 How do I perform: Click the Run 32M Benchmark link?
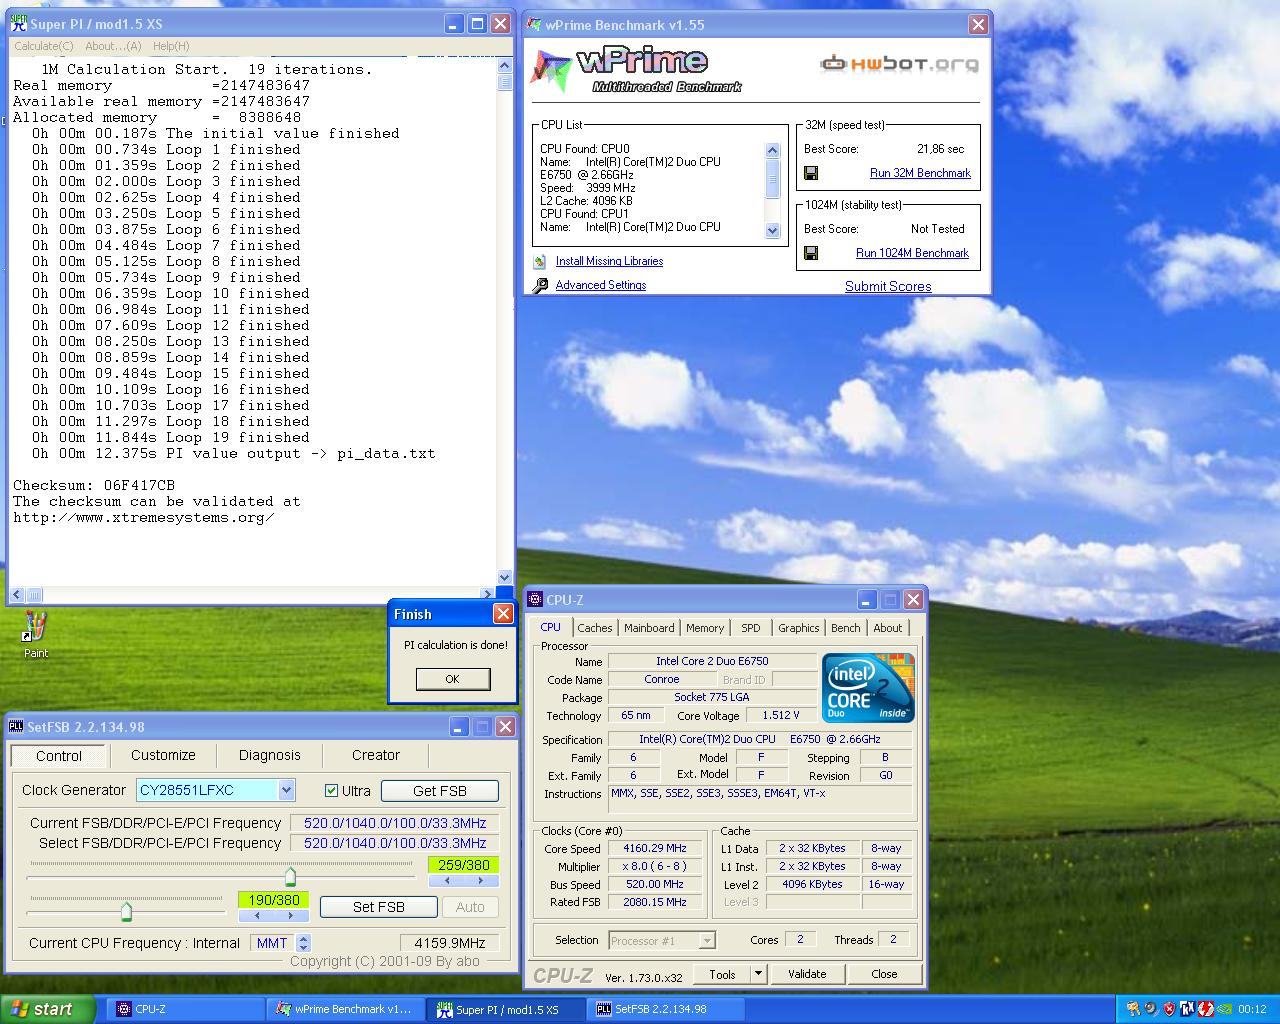pyautogui.click(x=920, y=173)
